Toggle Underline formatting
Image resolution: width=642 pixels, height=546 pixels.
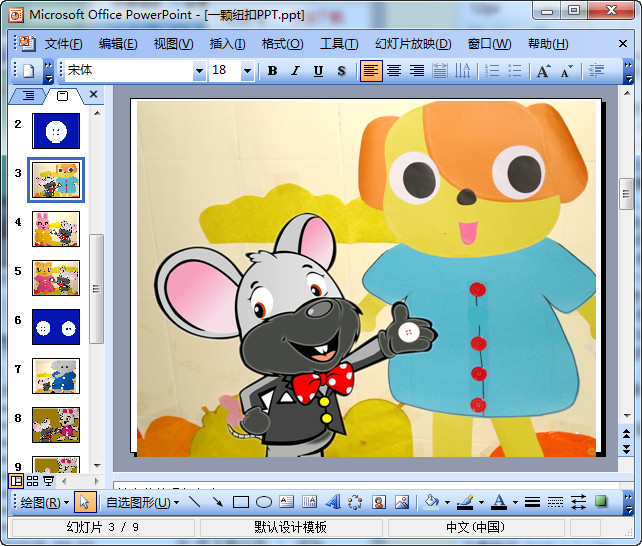tap(318, 71)
